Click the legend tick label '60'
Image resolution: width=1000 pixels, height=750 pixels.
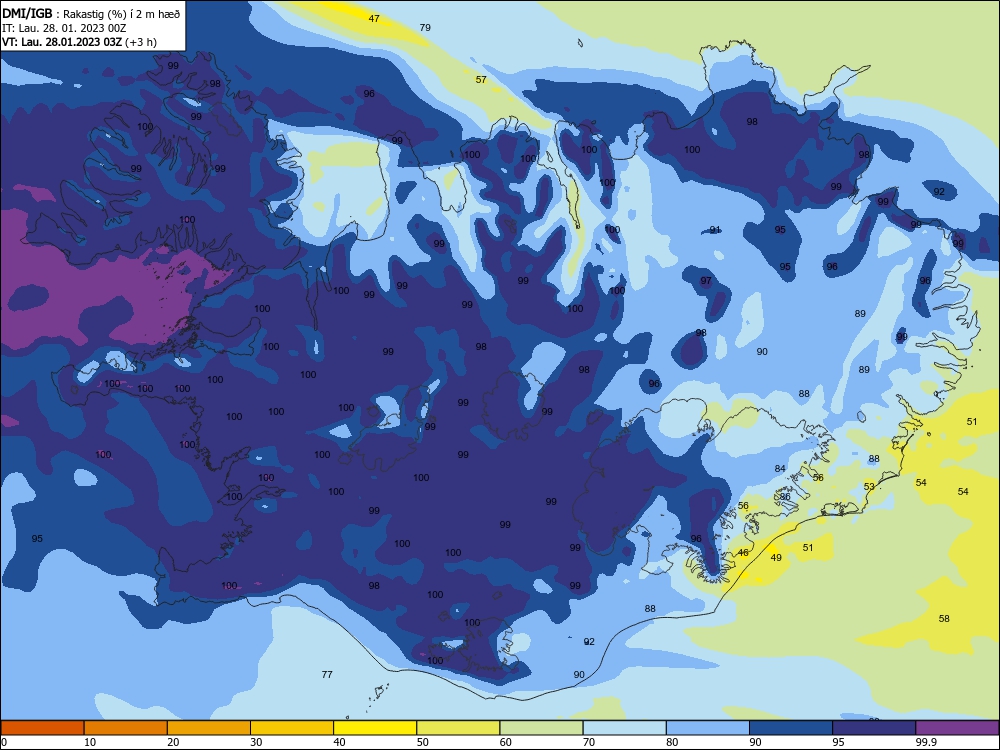506,742
